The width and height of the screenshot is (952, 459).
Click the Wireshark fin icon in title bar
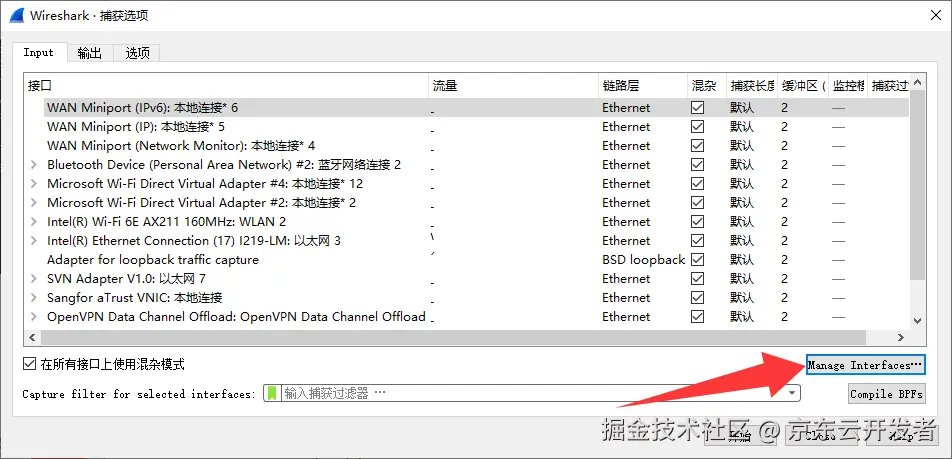click(15, 15)
